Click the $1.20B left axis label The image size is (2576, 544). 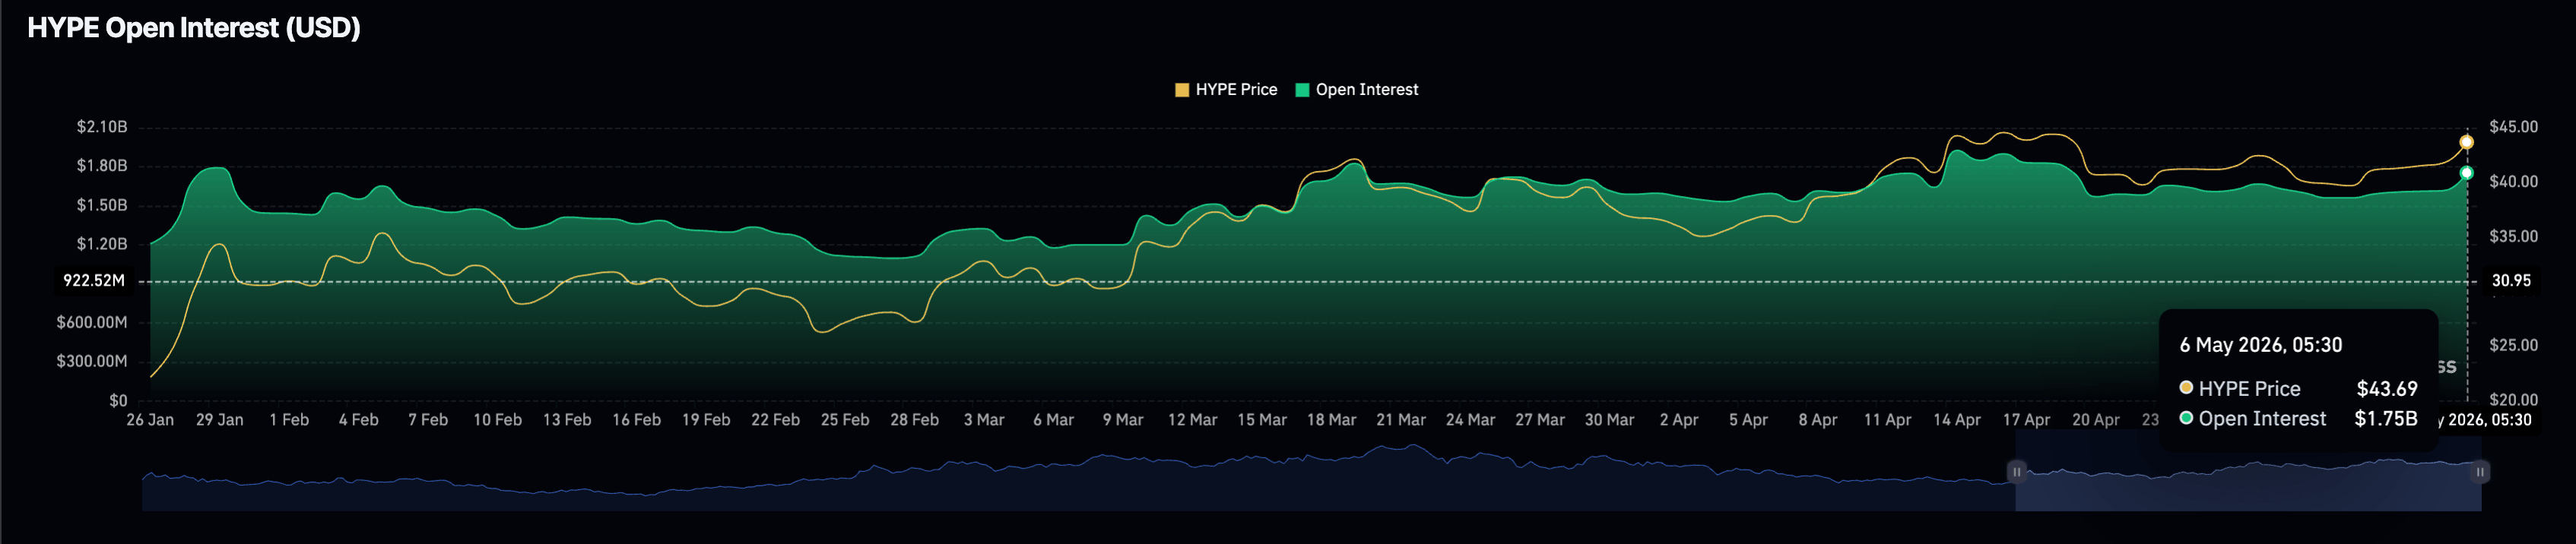tap(102, 244)
